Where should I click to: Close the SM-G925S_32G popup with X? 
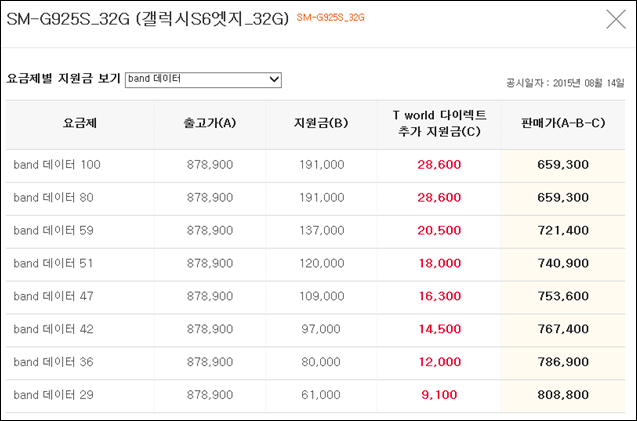[616, 19]
